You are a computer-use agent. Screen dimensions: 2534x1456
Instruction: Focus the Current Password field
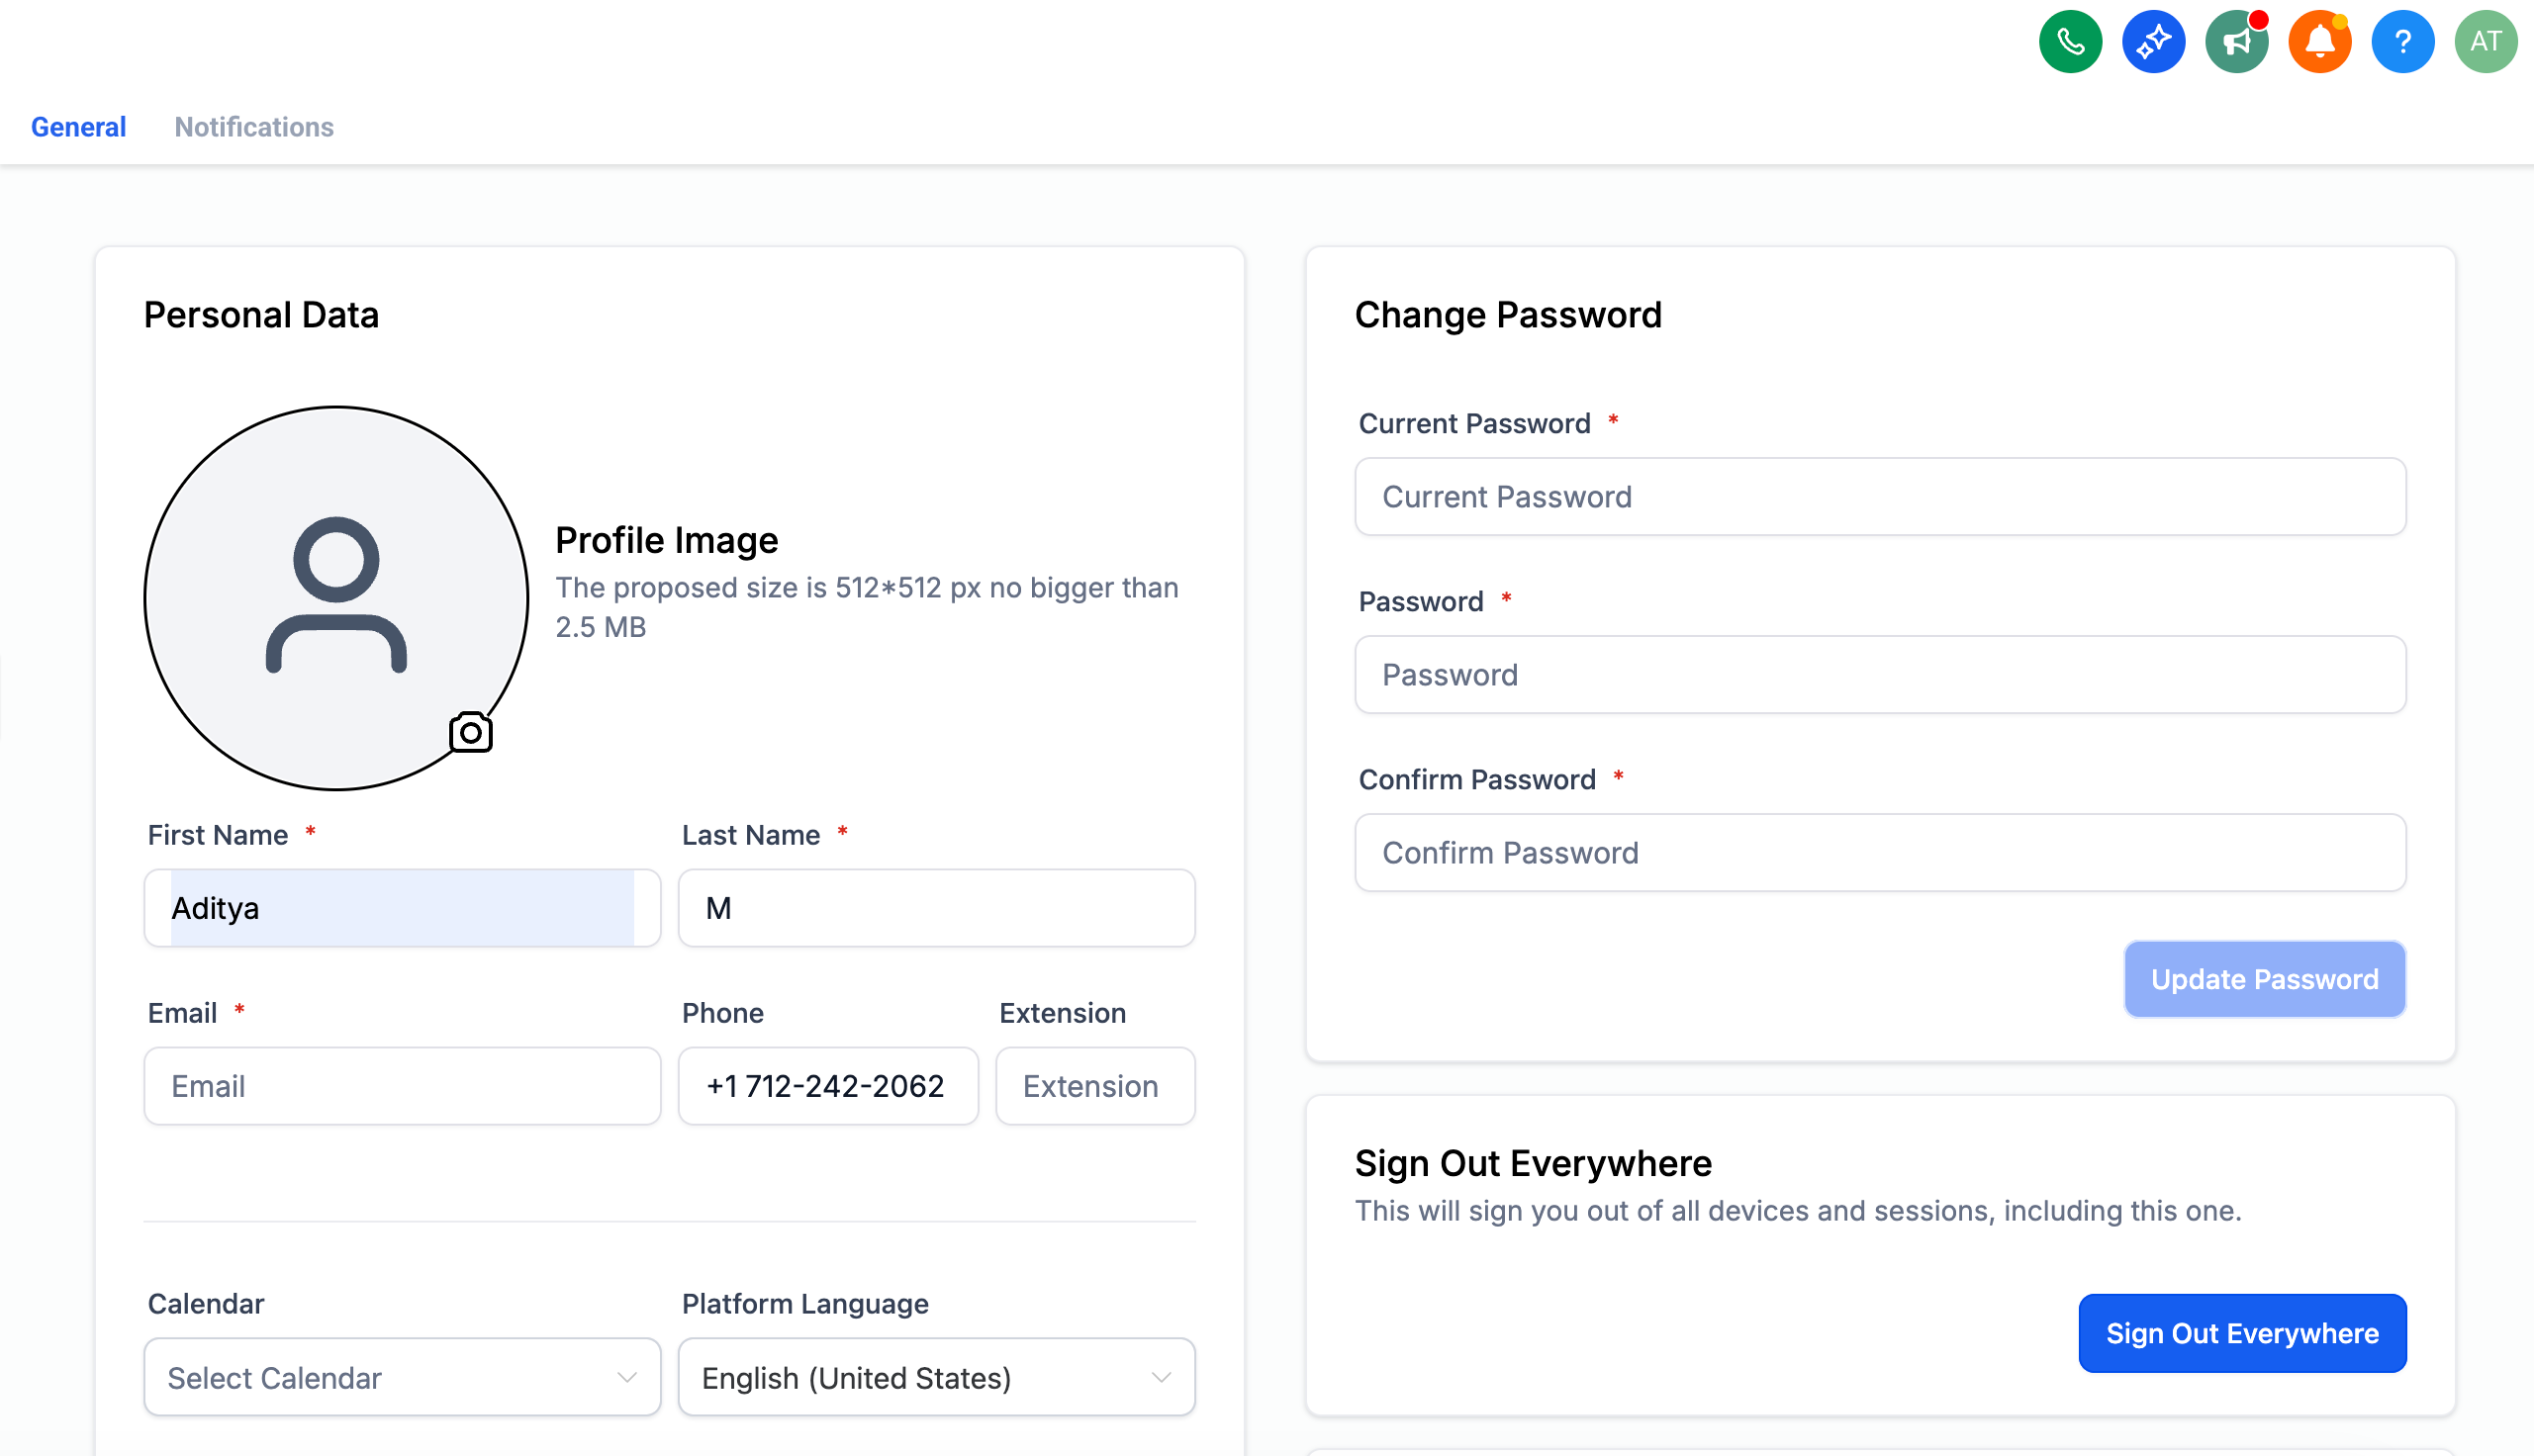pyautogui.click(x=1880, y=497)
